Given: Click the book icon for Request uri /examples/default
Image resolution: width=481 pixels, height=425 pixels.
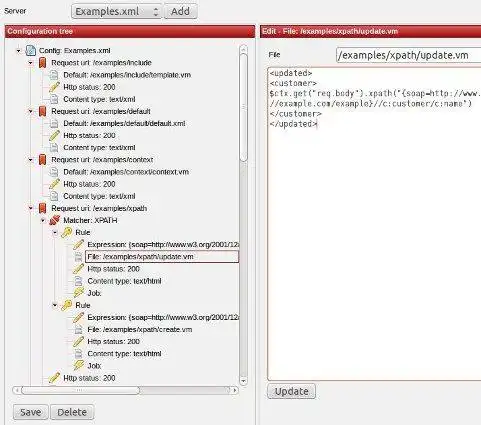Looking at the screenshot, I should (42, 111).
